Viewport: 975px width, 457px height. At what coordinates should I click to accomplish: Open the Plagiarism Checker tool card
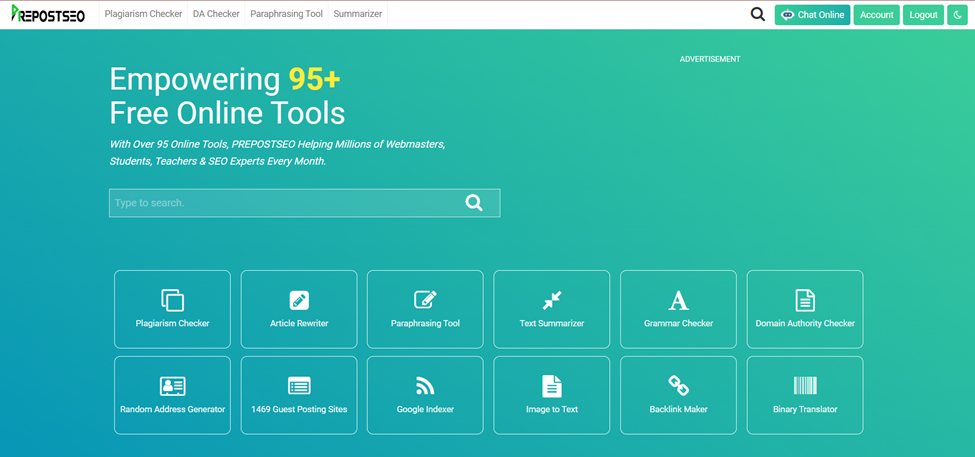click(172, 309)
